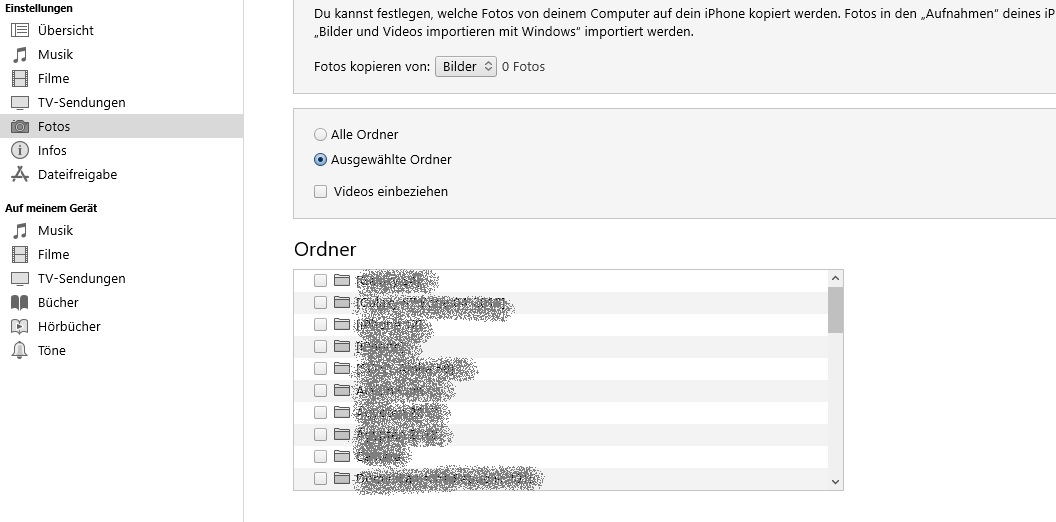Open the Bilder source dropdown
Screen dimensions: 1056x522
466,66
